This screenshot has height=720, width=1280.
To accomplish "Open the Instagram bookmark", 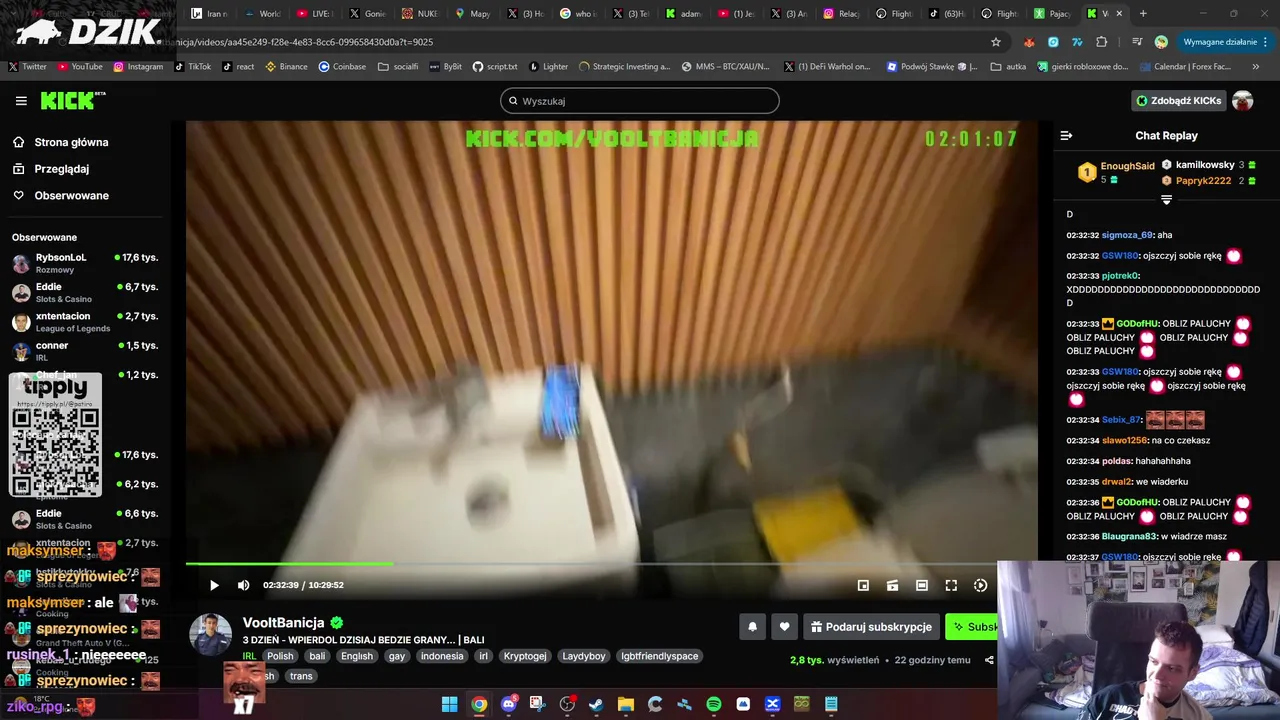I will 138,67.
